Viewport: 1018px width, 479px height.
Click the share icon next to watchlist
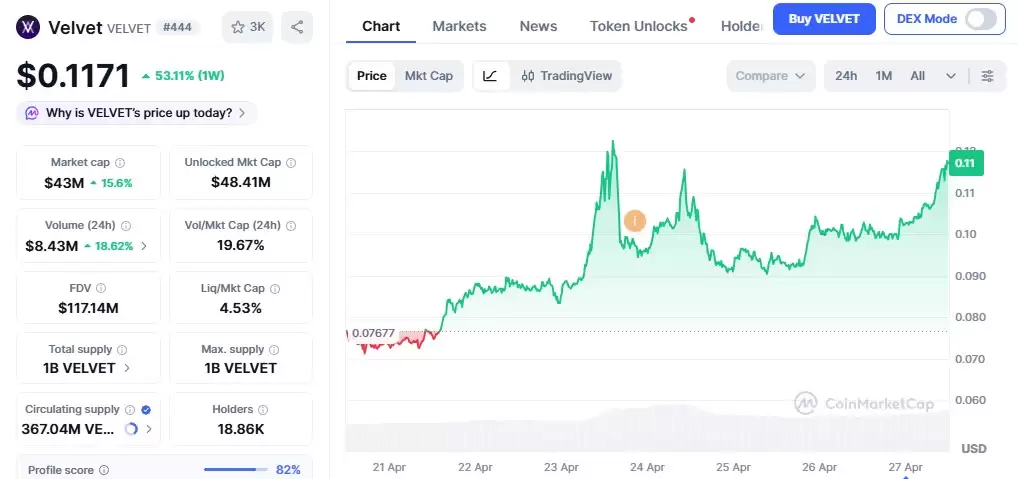[x=297, y=27]
